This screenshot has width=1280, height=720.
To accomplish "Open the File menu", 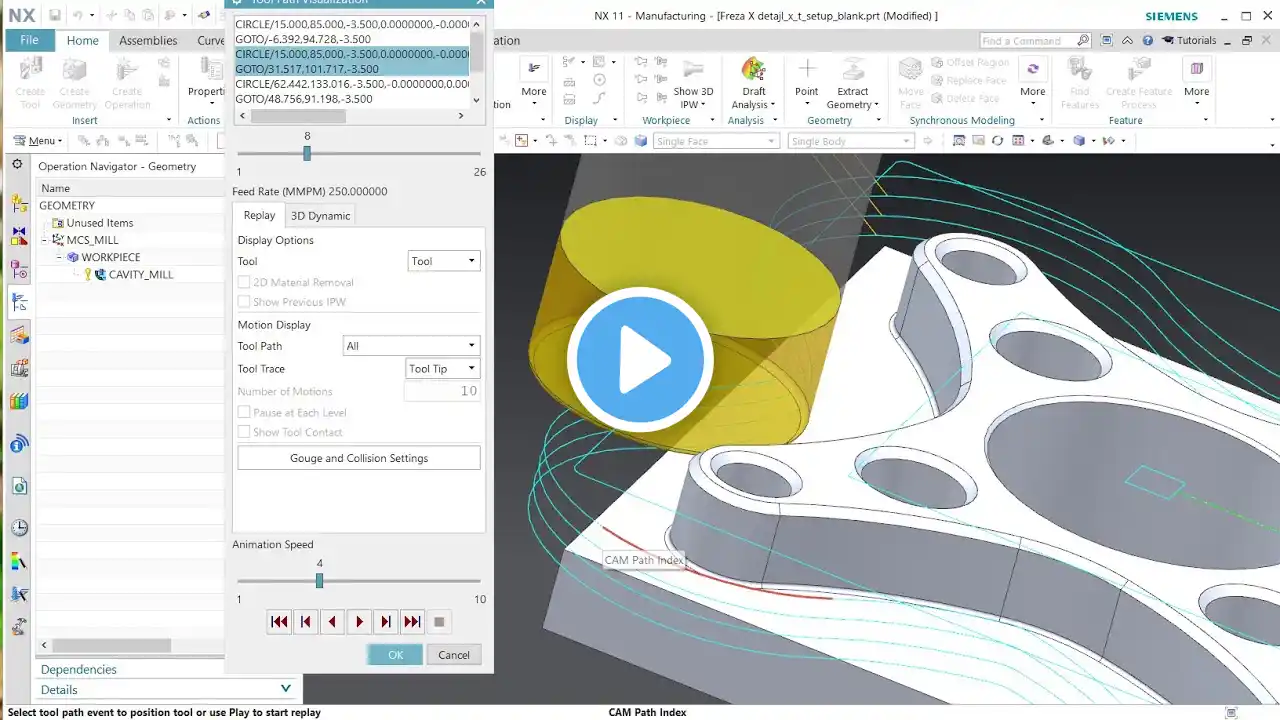I will 29,40.
